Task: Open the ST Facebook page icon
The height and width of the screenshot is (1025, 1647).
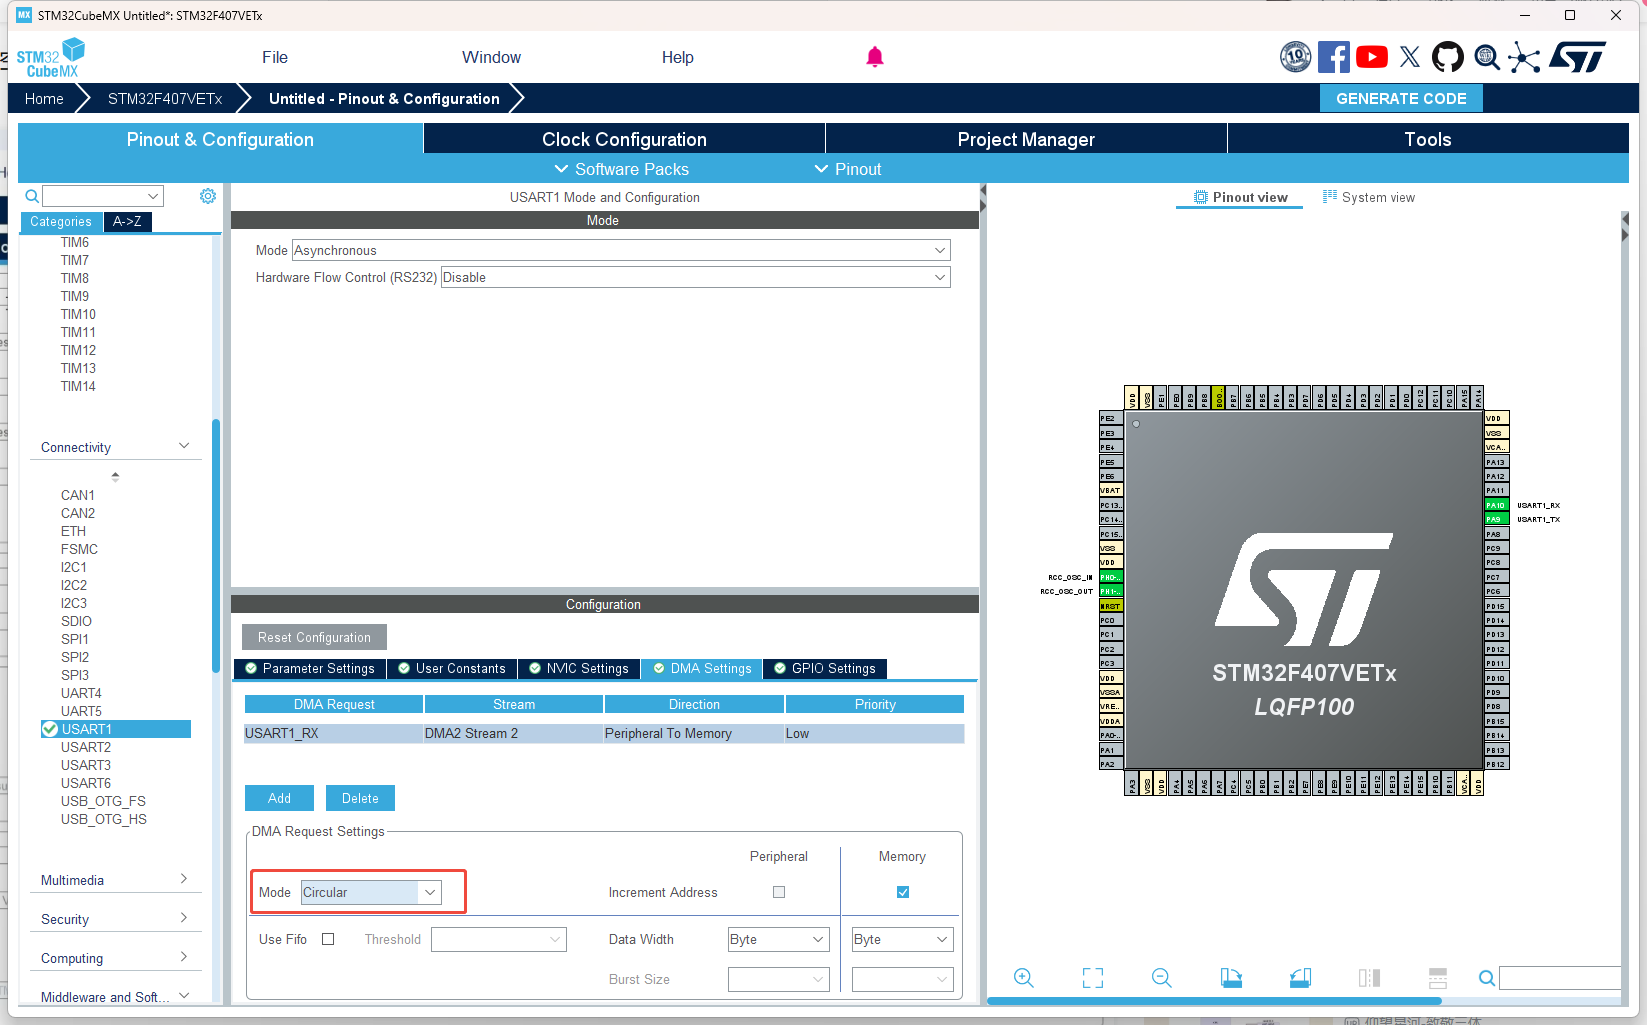Action: (x=1333, y=57)
